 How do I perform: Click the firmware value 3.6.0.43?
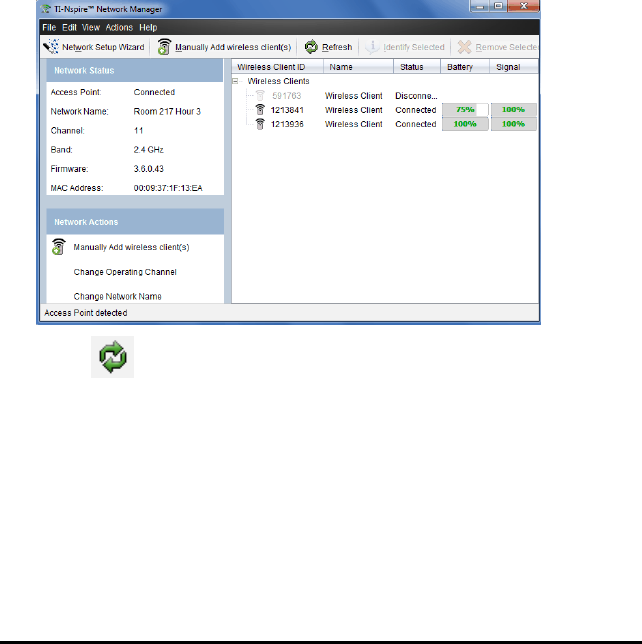pyautogui.click(x=149, y=169)
